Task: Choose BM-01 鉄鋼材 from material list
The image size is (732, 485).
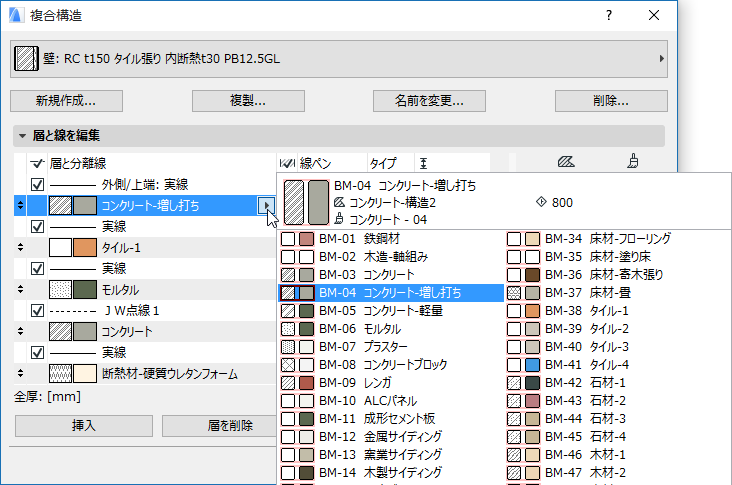Action: point(391,239)
